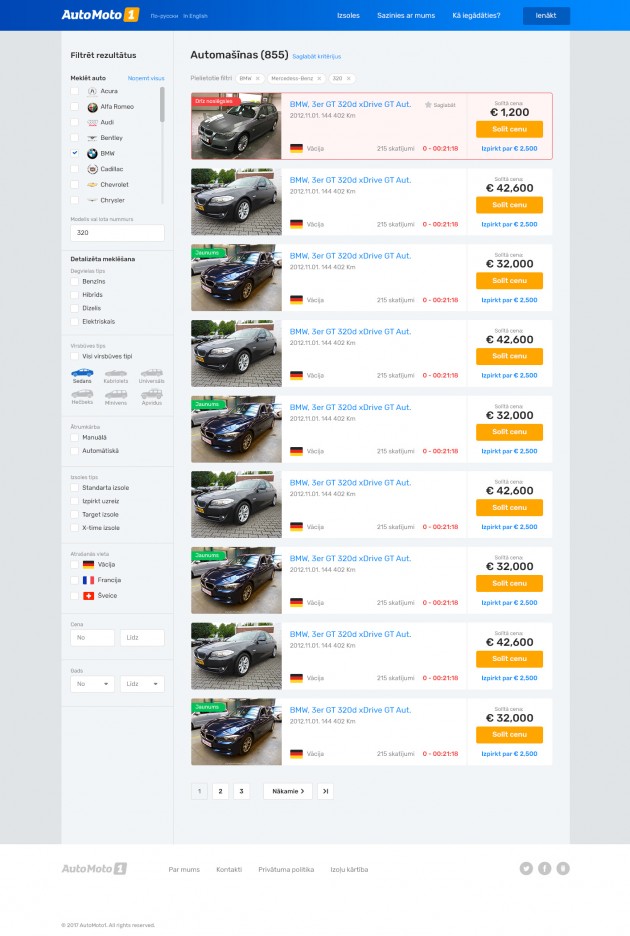The width and height of the screenshot is (630, 936).
Task: Jump to last page using skip icon
Action: click(325, 791)
